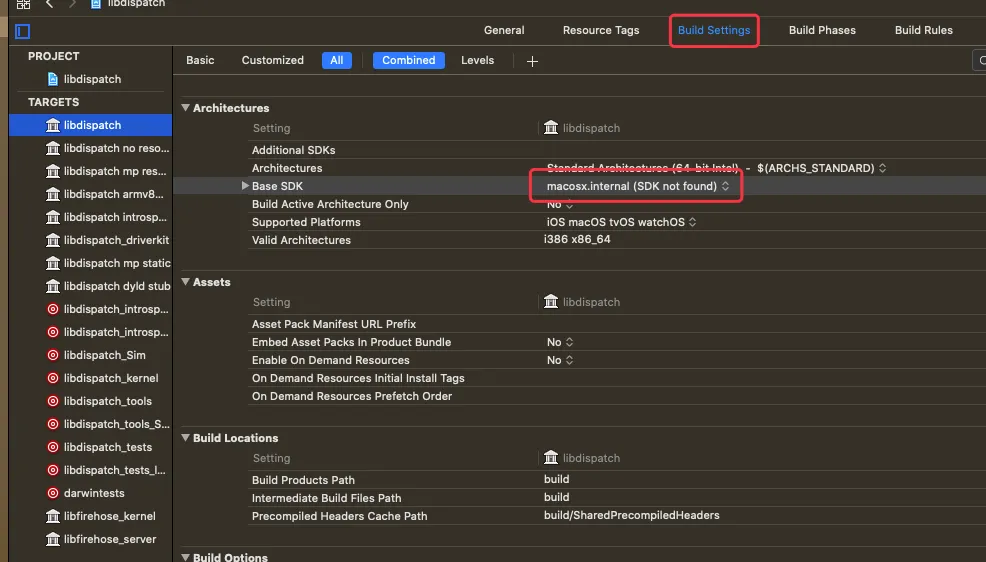Viewport: 986px width, 562px height.
Task: Collapse the Assets section
Action: click(x=186, y=282)
